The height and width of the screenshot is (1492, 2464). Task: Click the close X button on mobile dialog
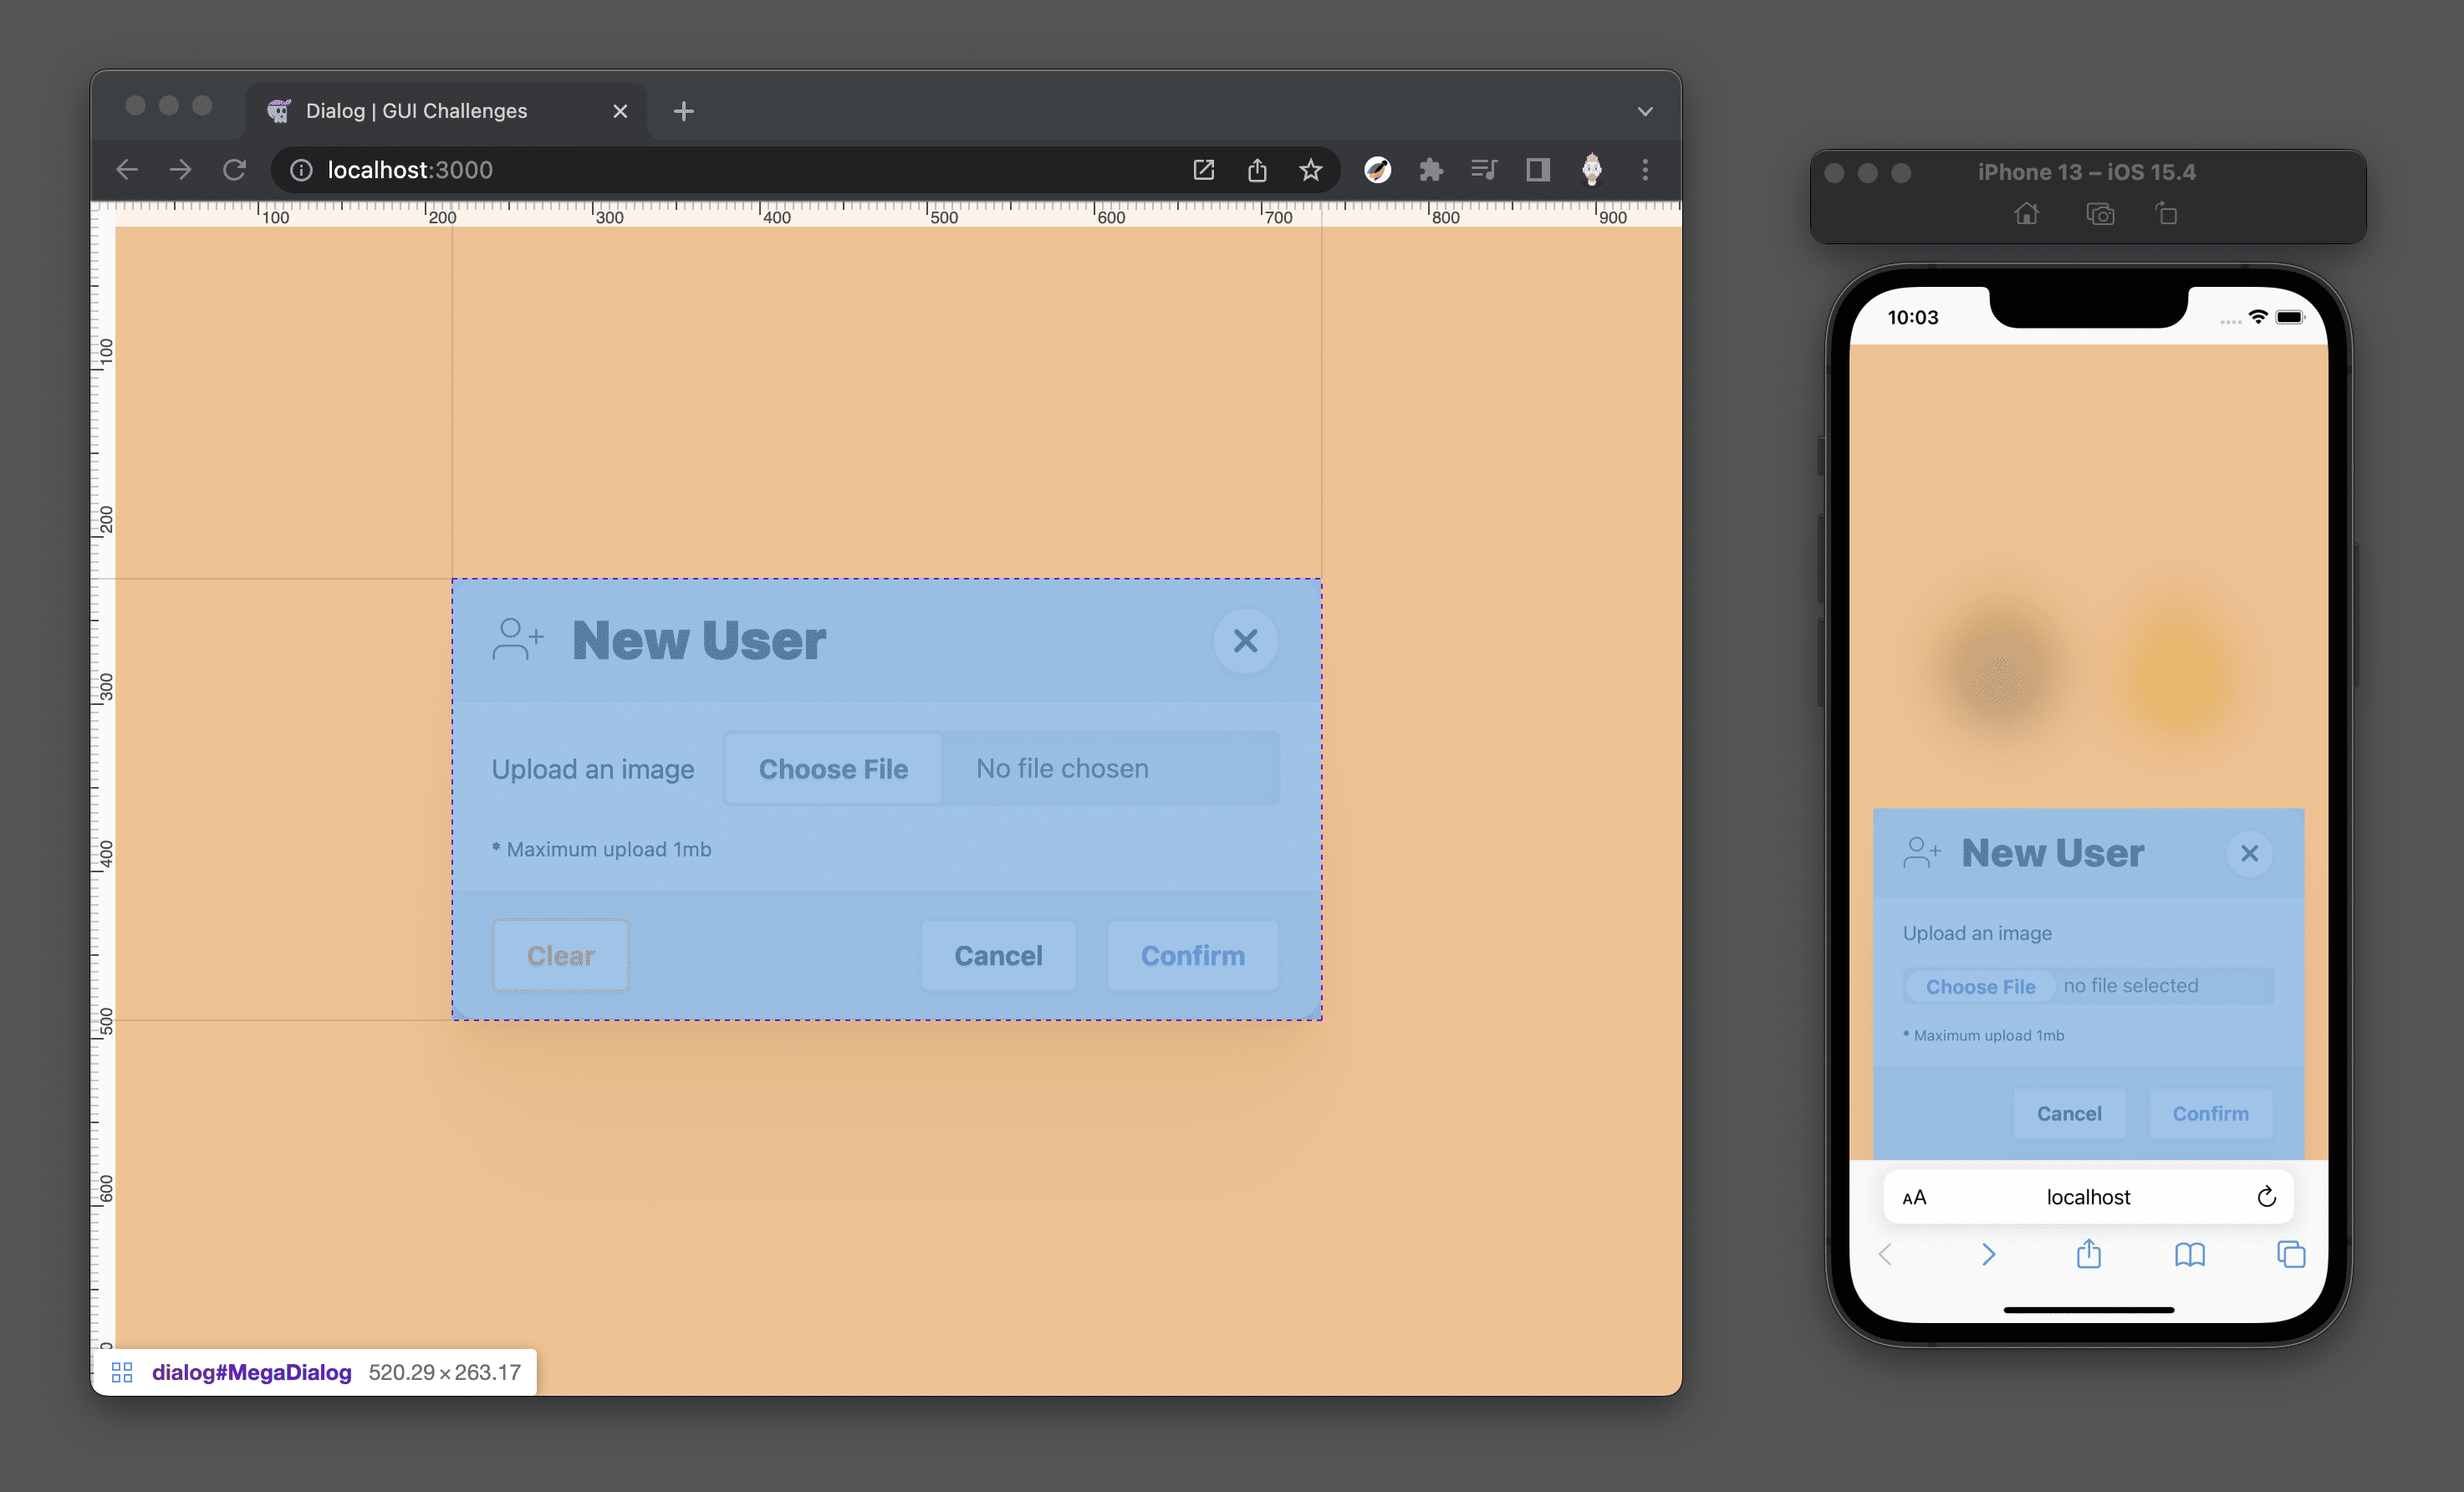point(2251,851)
